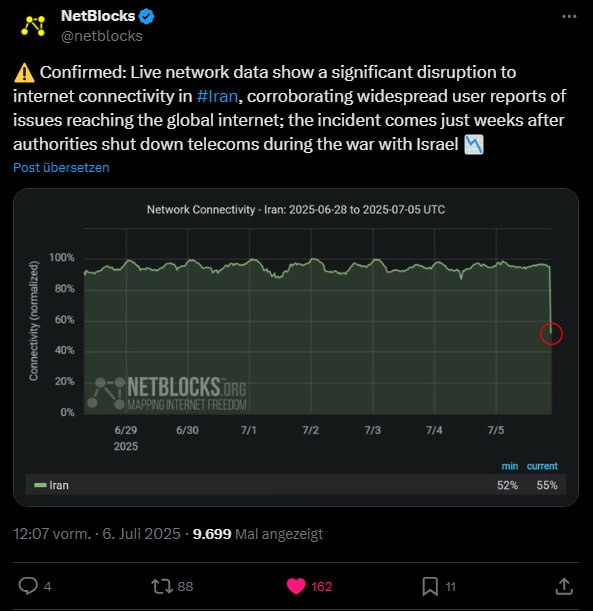Follow the #Iran hashtag link
Image resolution: width=593 pixels, height=611 pixels.
tap(217, 96)
